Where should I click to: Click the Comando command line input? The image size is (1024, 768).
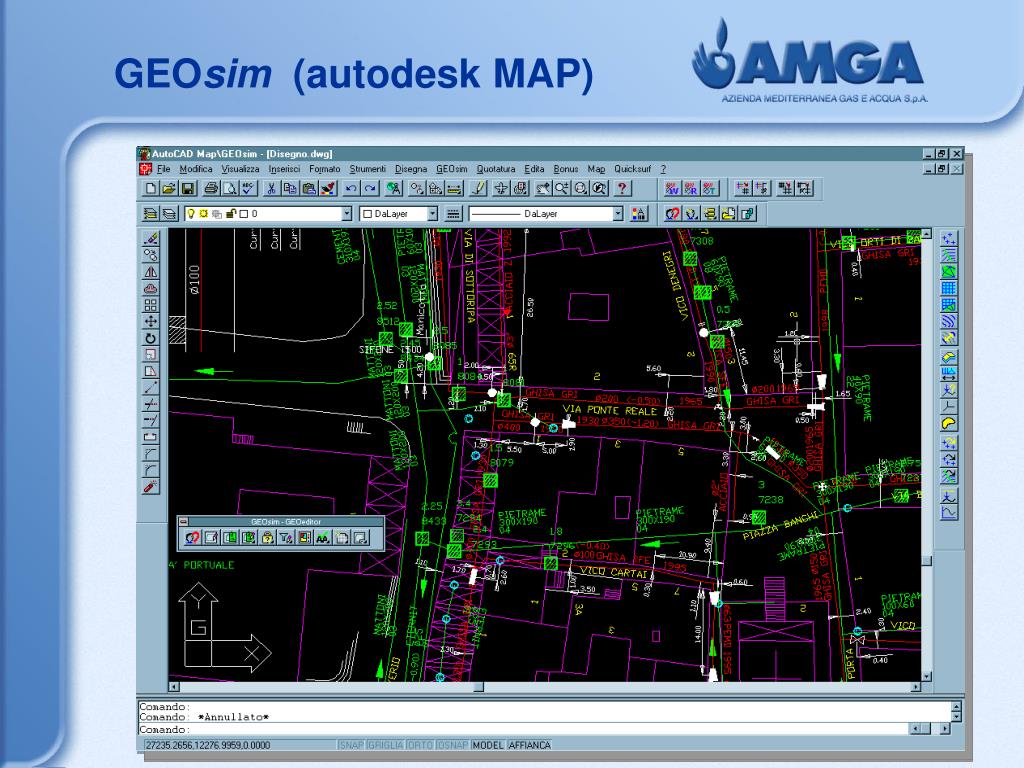click(x=524, y=729)
